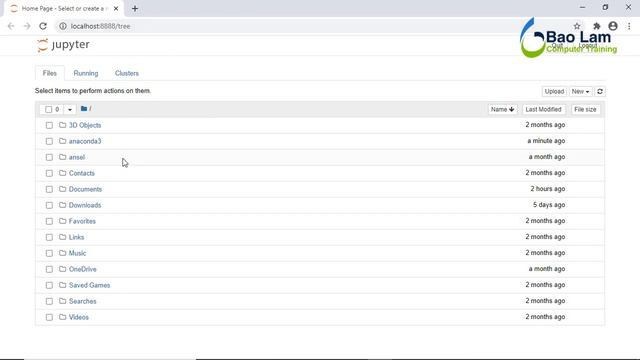Check the Downloads folder checkbox
This screenshot has height=360, width=640.
(49, 205)
